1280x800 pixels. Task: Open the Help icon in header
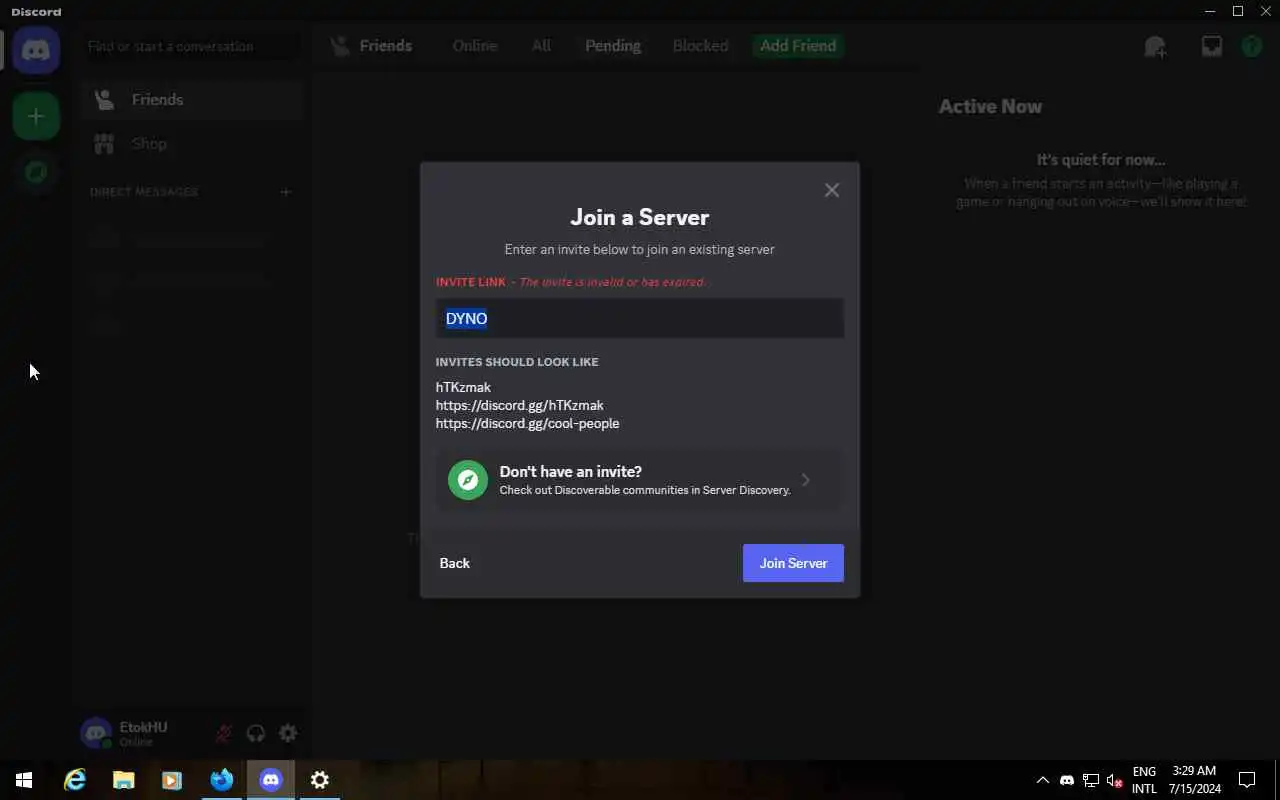[1251, 46]
